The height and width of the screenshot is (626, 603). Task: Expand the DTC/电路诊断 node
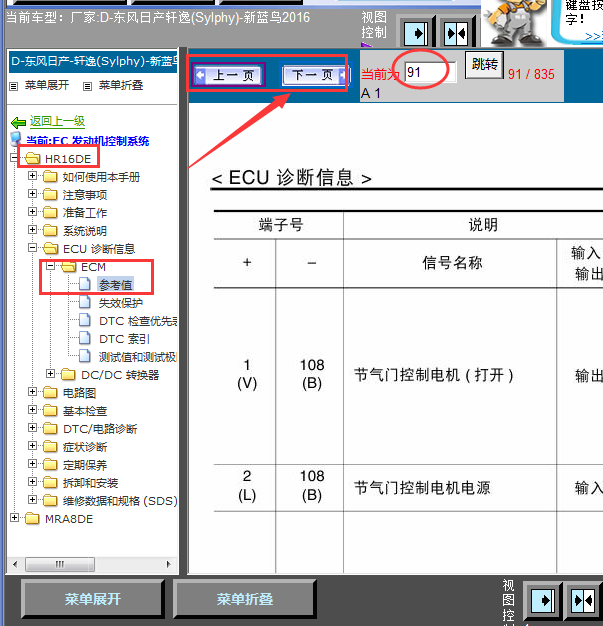[x=32, y=428]
